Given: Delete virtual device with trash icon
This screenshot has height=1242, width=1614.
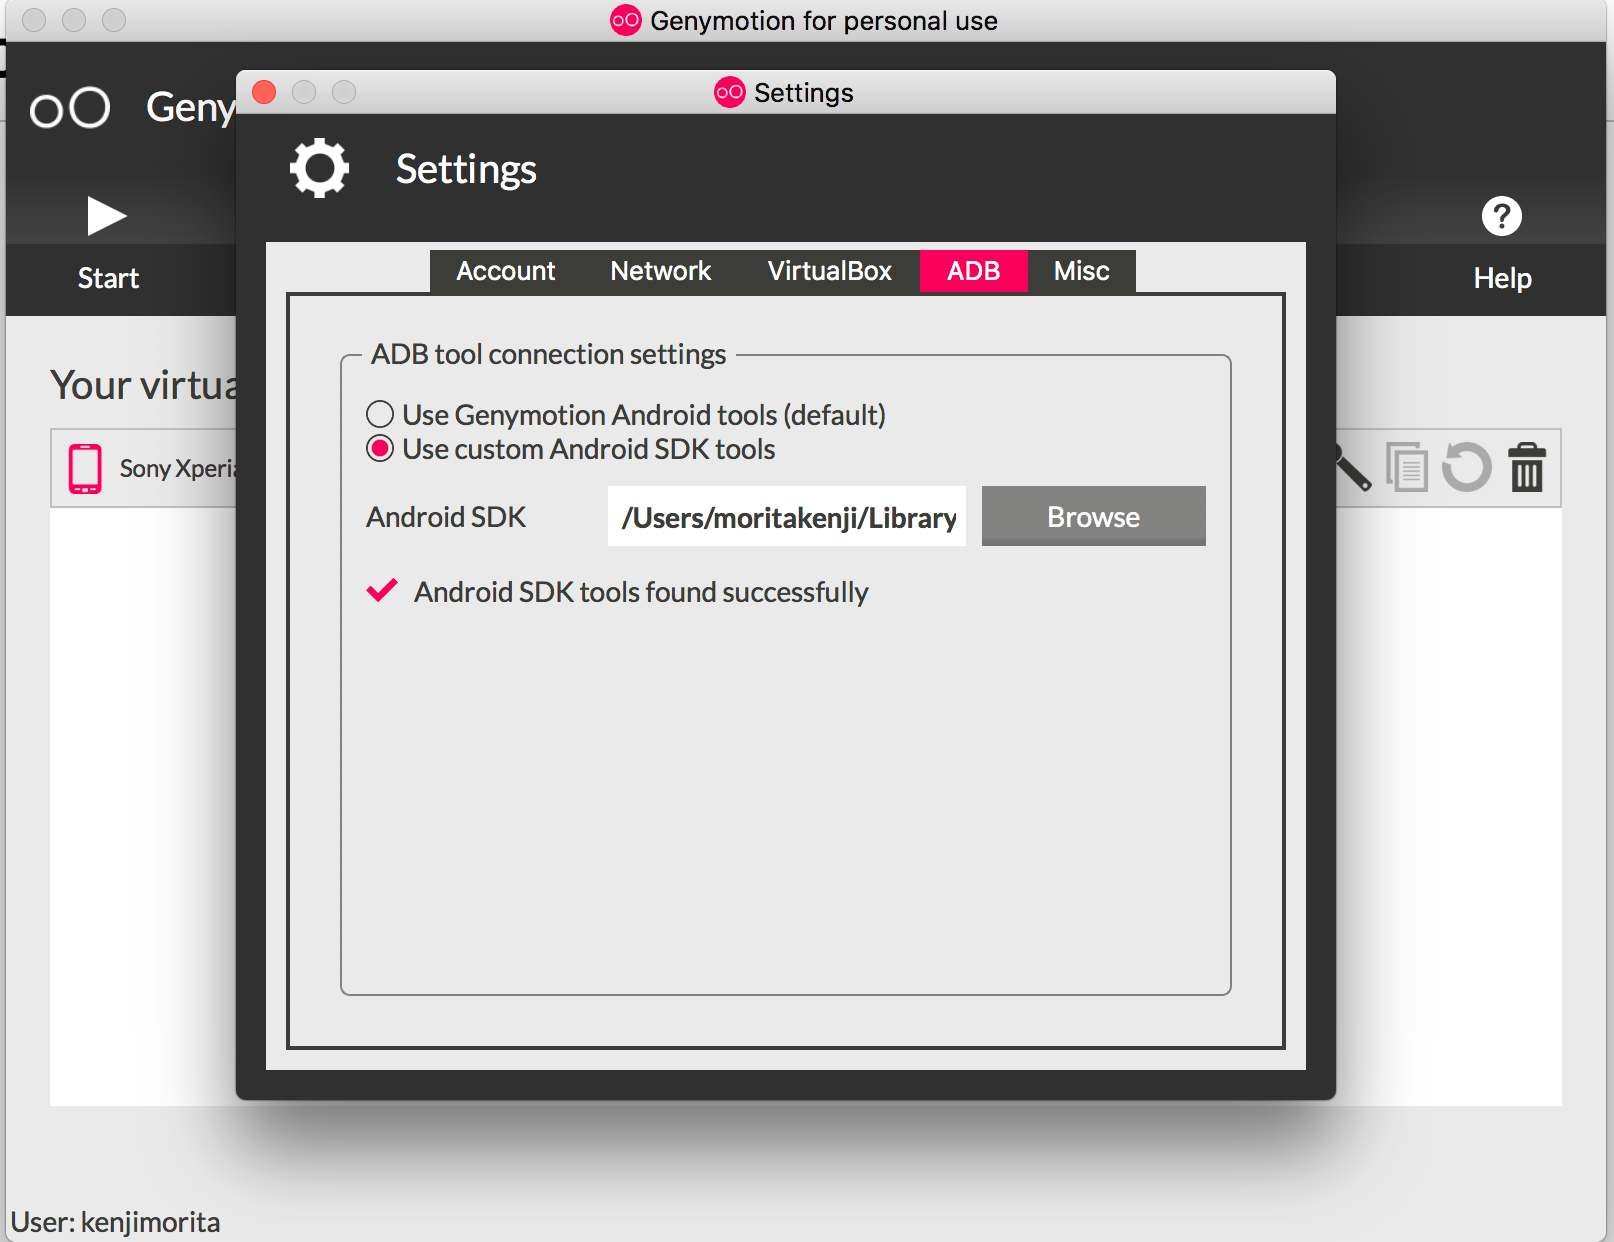Looking at the screenshot, I should point(1527,467).
